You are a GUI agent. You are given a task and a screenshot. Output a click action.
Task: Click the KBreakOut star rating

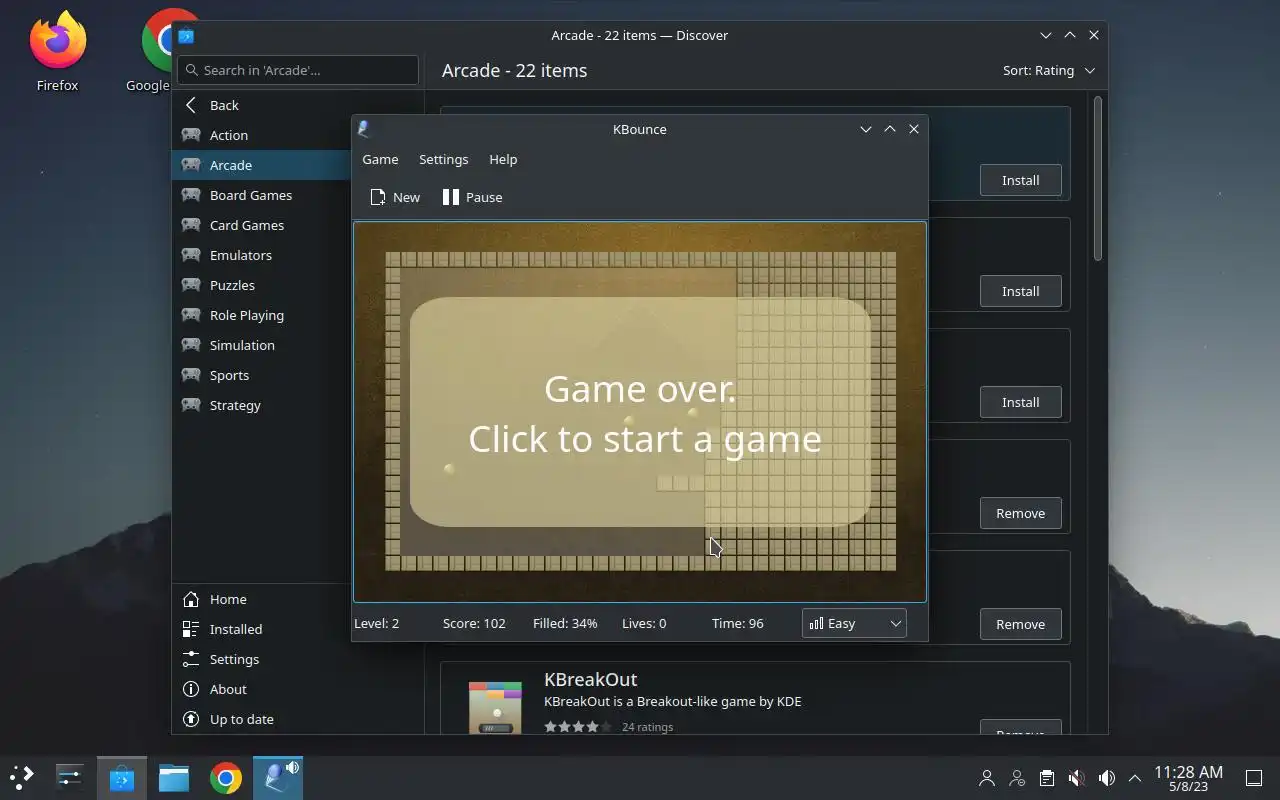[x=578, y=727]
